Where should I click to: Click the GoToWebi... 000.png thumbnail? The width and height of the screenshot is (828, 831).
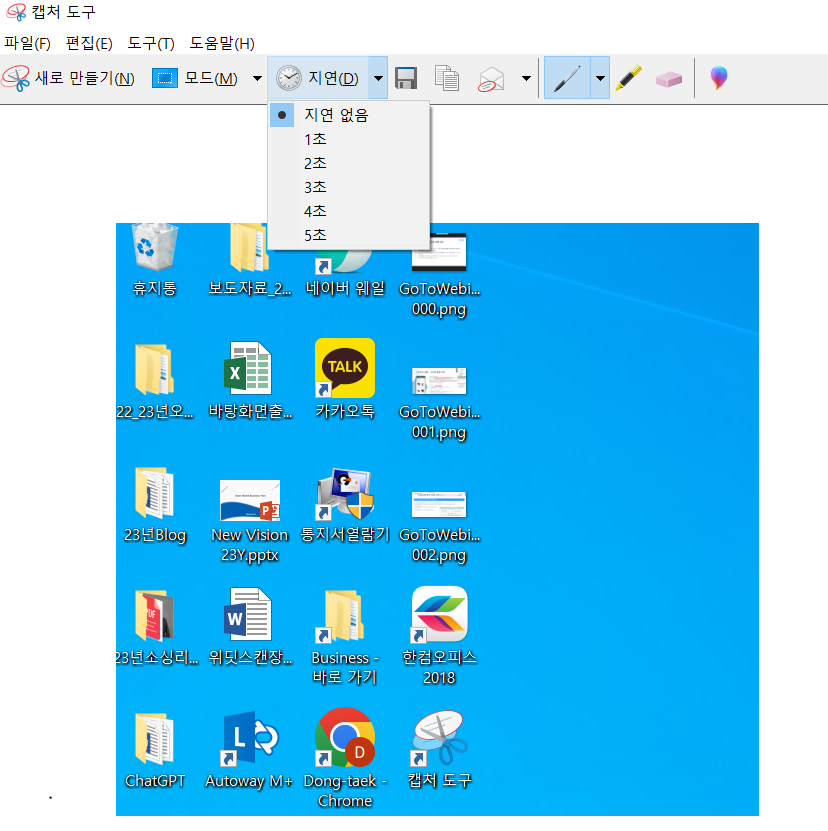439,252
